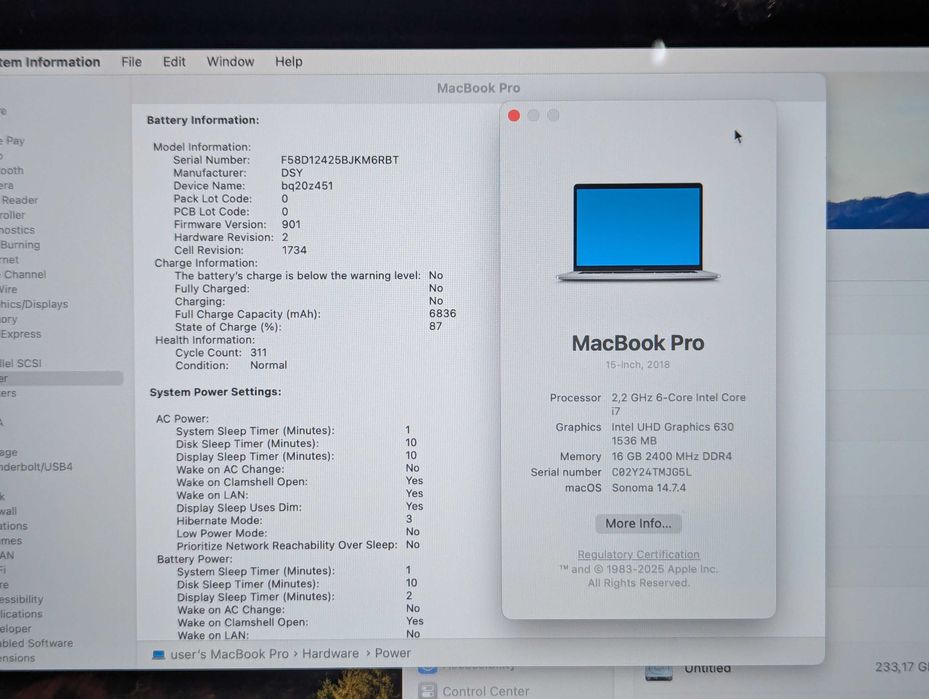Select the Locations sidebar item
Image resolution: width=929 pixels, height=699 pixels.
pos(14,525)
